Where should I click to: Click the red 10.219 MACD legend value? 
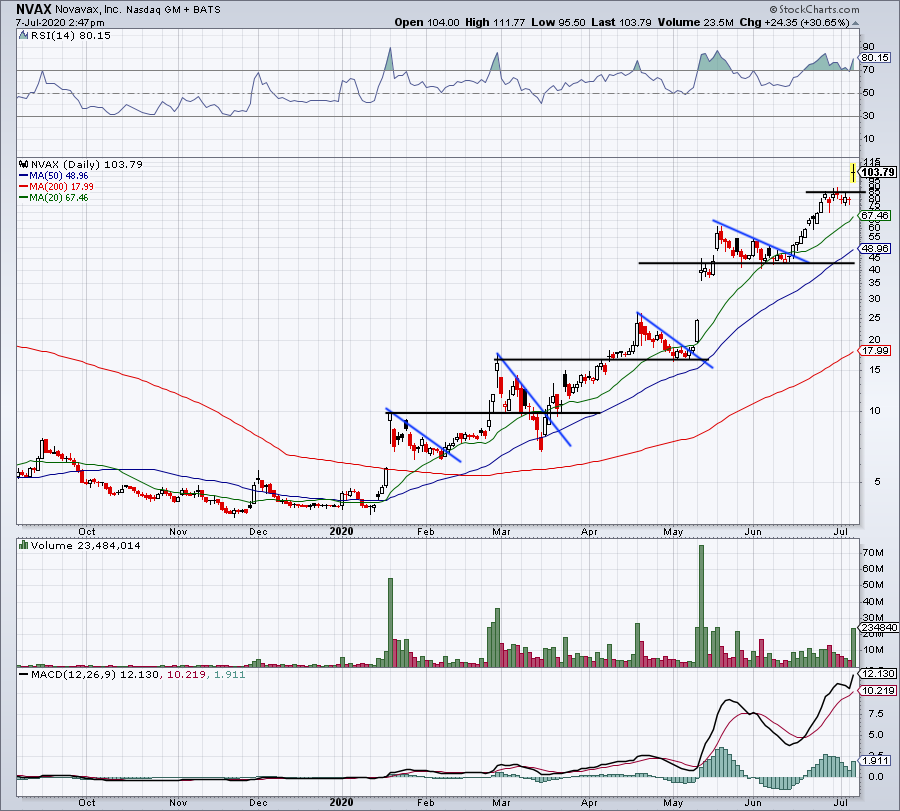point(184,674)
